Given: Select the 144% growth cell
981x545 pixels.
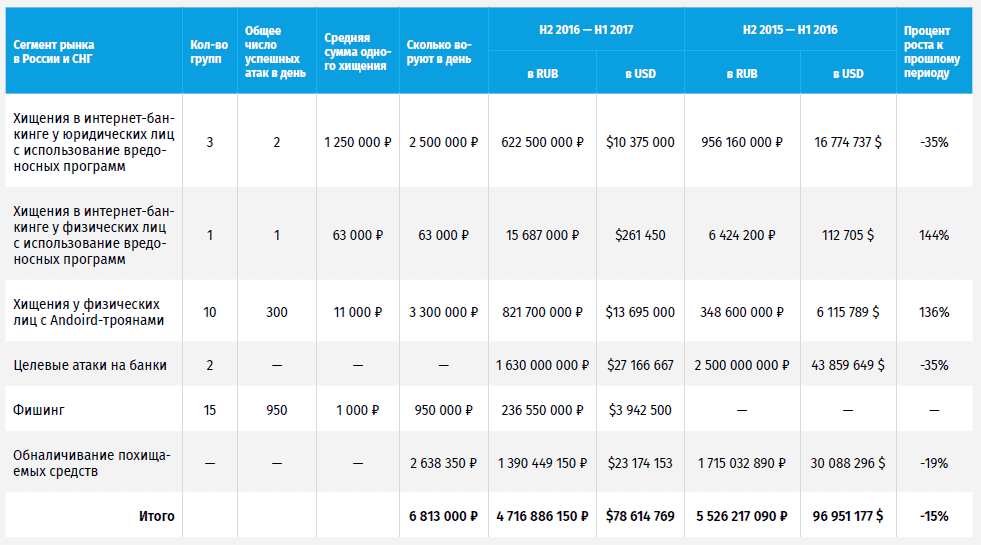Looking at the screenshot, I should [934, 235].
